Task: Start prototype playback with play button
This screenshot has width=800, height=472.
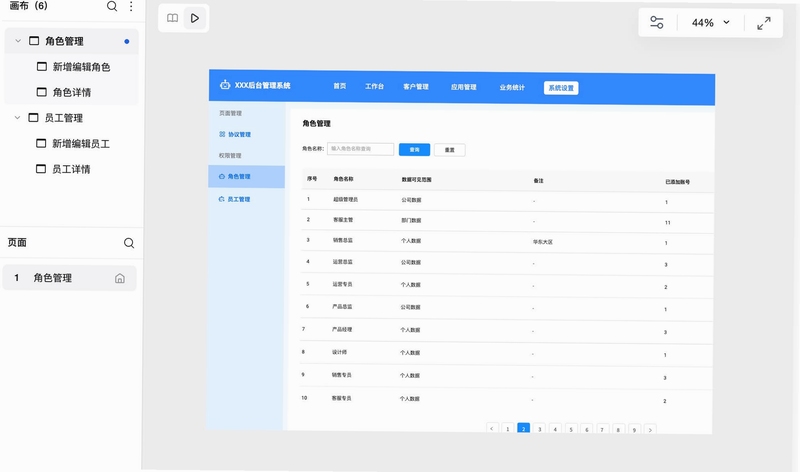Action: pyautogui.click(x=194, y=18)
